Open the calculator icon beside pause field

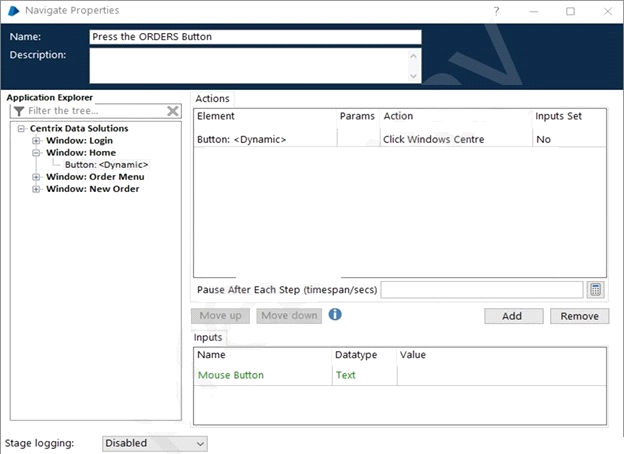595,290
